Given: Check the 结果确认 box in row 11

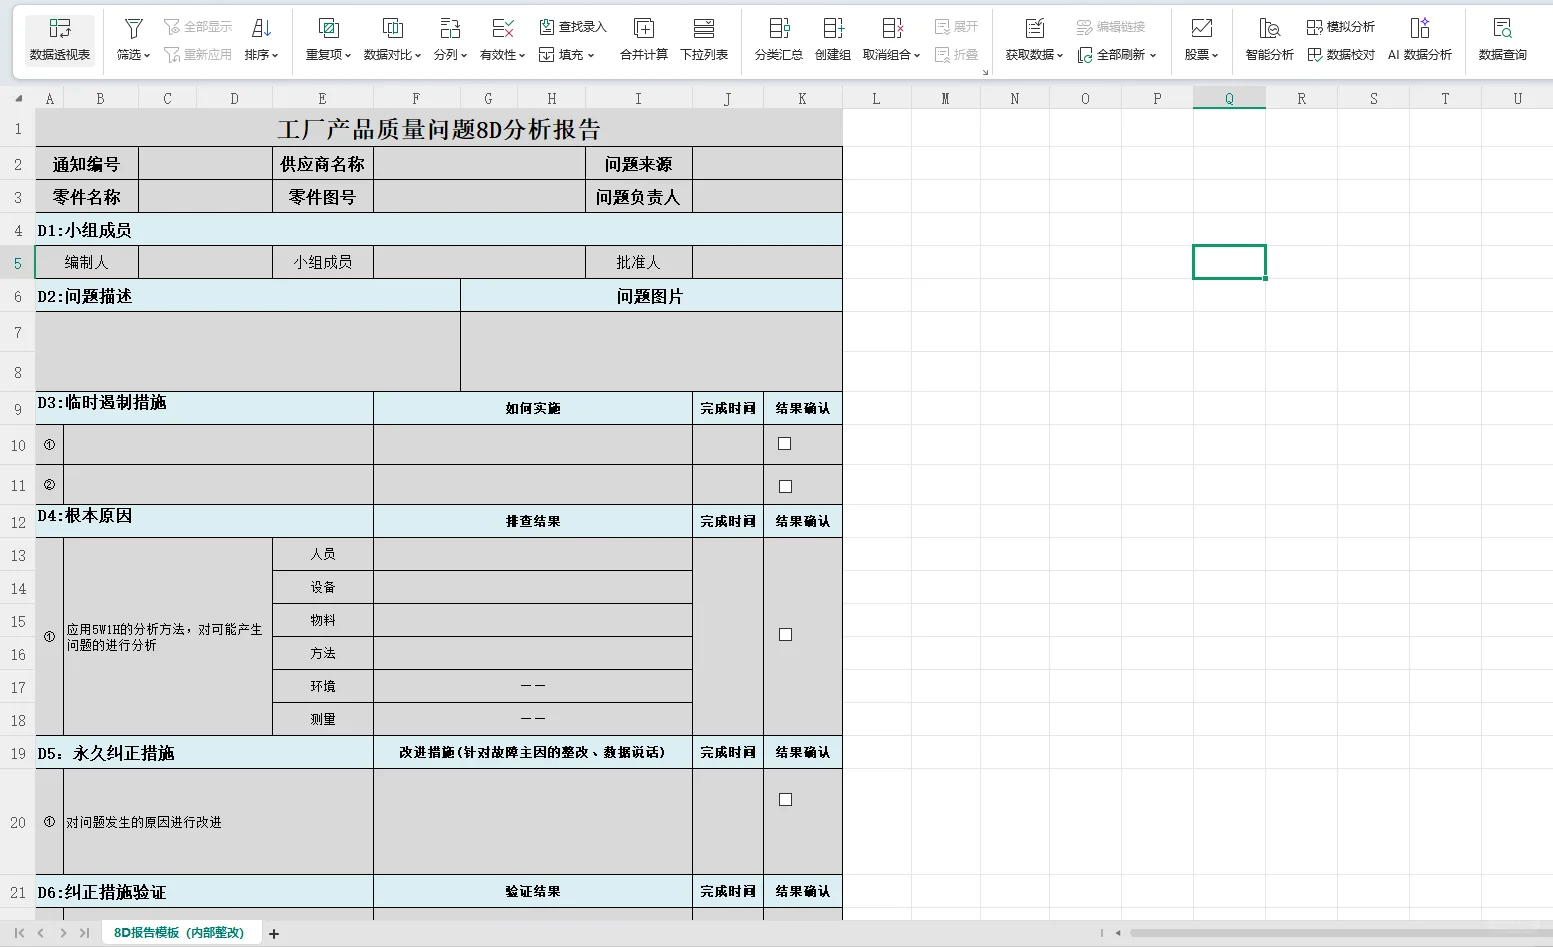Looking at the screenshot, I should pos(785,487).
